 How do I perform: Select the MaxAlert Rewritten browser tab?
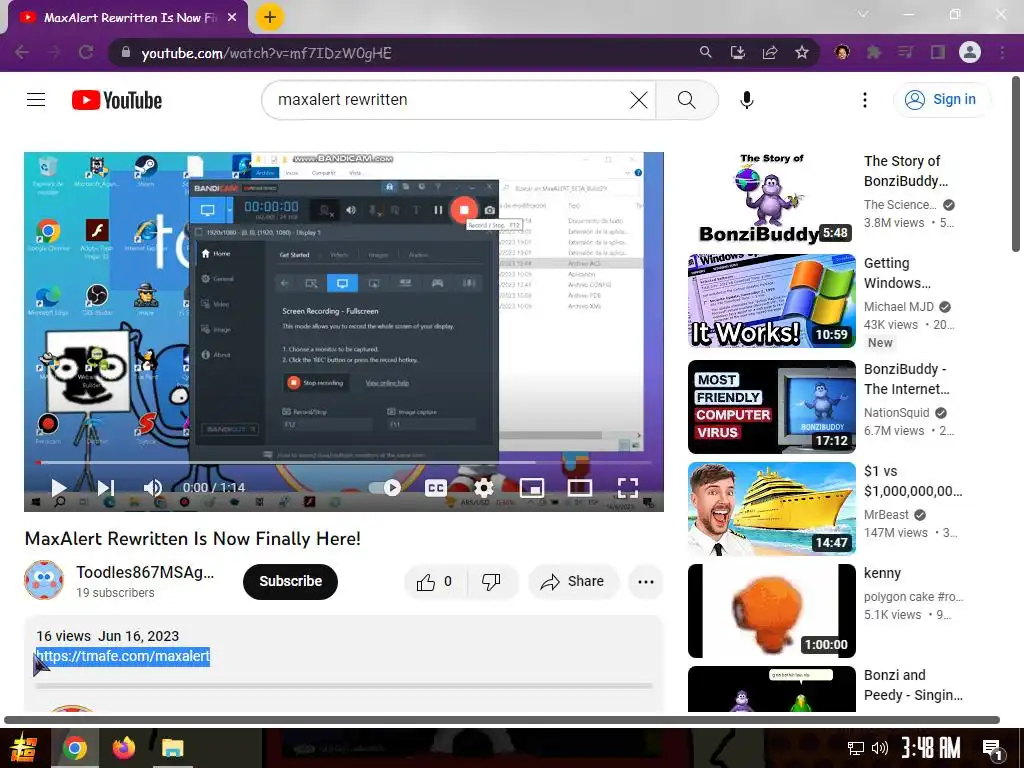click(x=128, y=18)
